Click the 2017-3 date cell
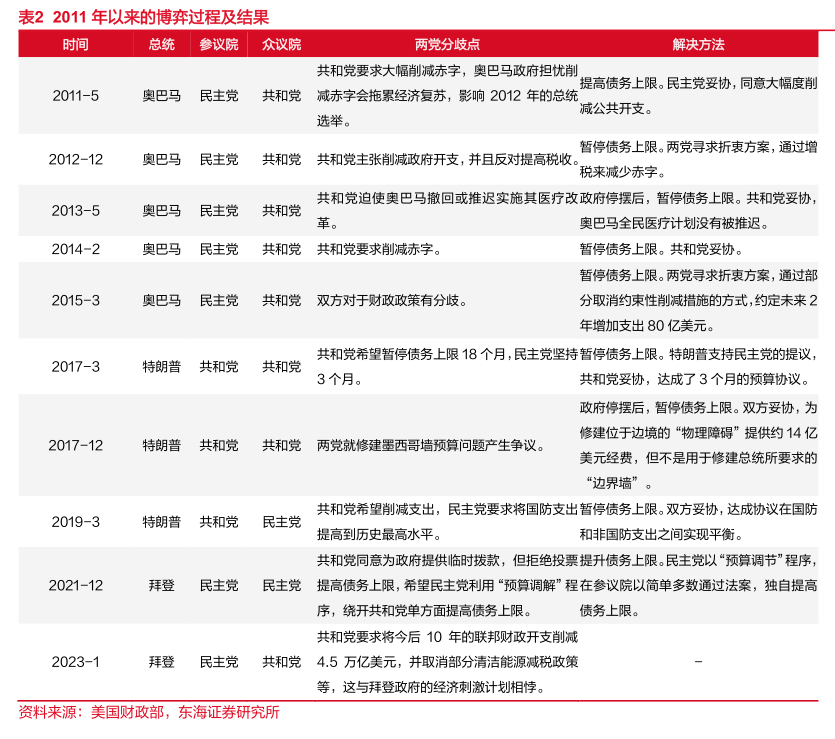 point(76,367)
